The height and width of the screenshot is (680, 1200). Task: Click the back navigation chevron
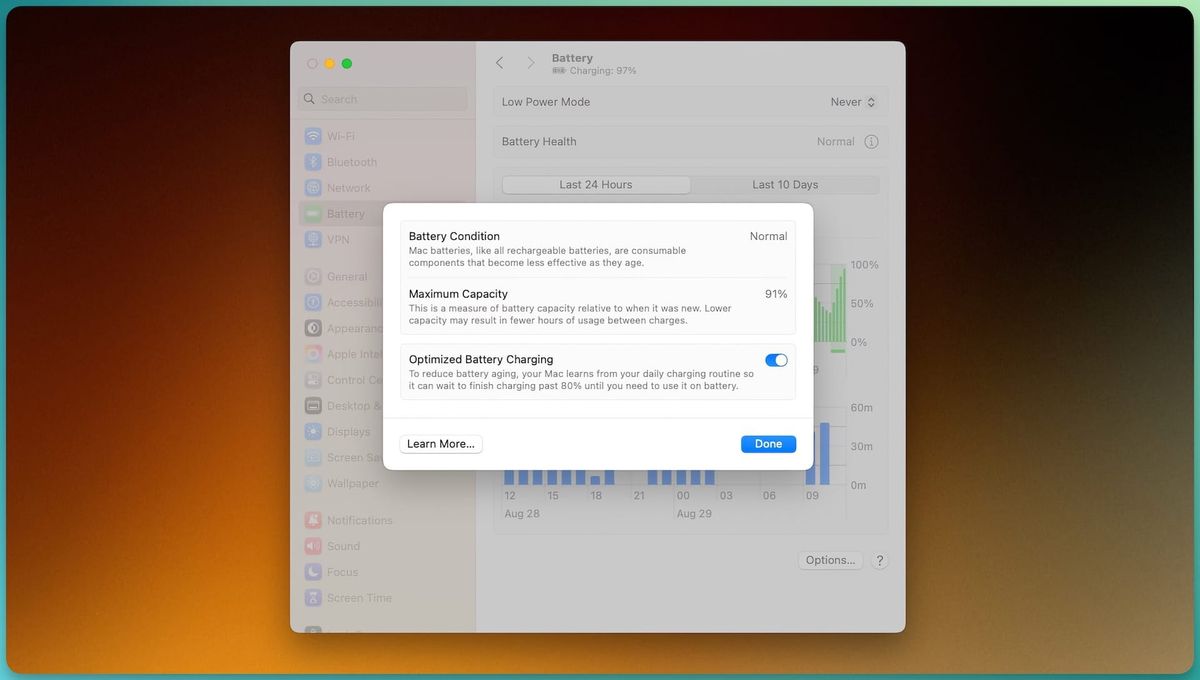click(499, 62)
